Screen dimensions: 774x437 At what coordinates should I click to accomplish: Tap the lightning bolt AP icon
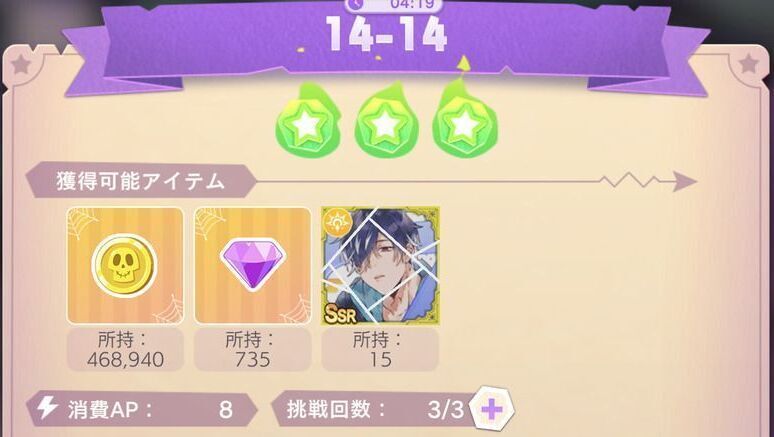[48, 408]
